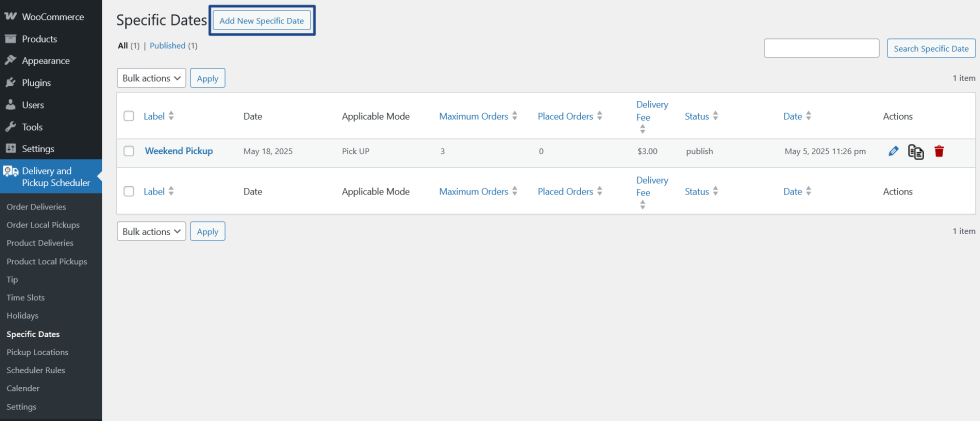The image size is (980, 421).
Task: Toggle the select-all checkbox in table footer
Action: [x=129, y=191]
